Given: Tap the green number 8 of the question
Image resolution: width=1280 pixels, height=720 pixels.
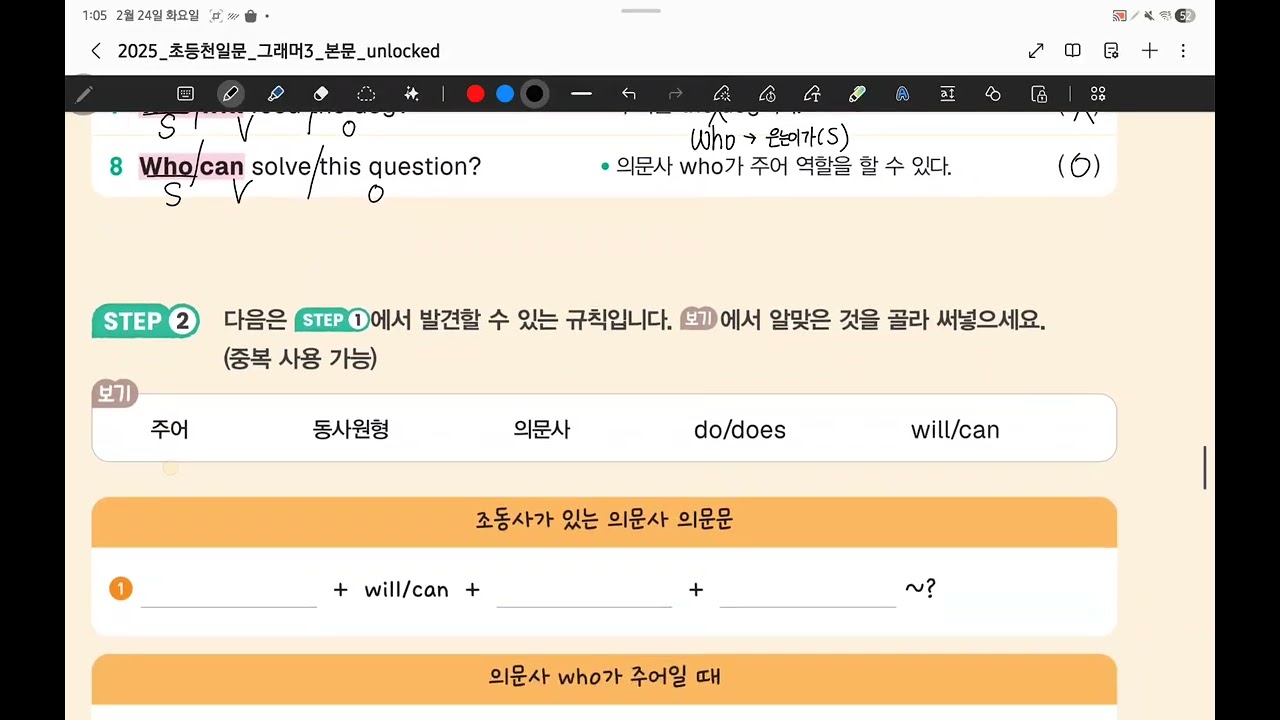Looking at the screenshot, I should coord(116,167).
